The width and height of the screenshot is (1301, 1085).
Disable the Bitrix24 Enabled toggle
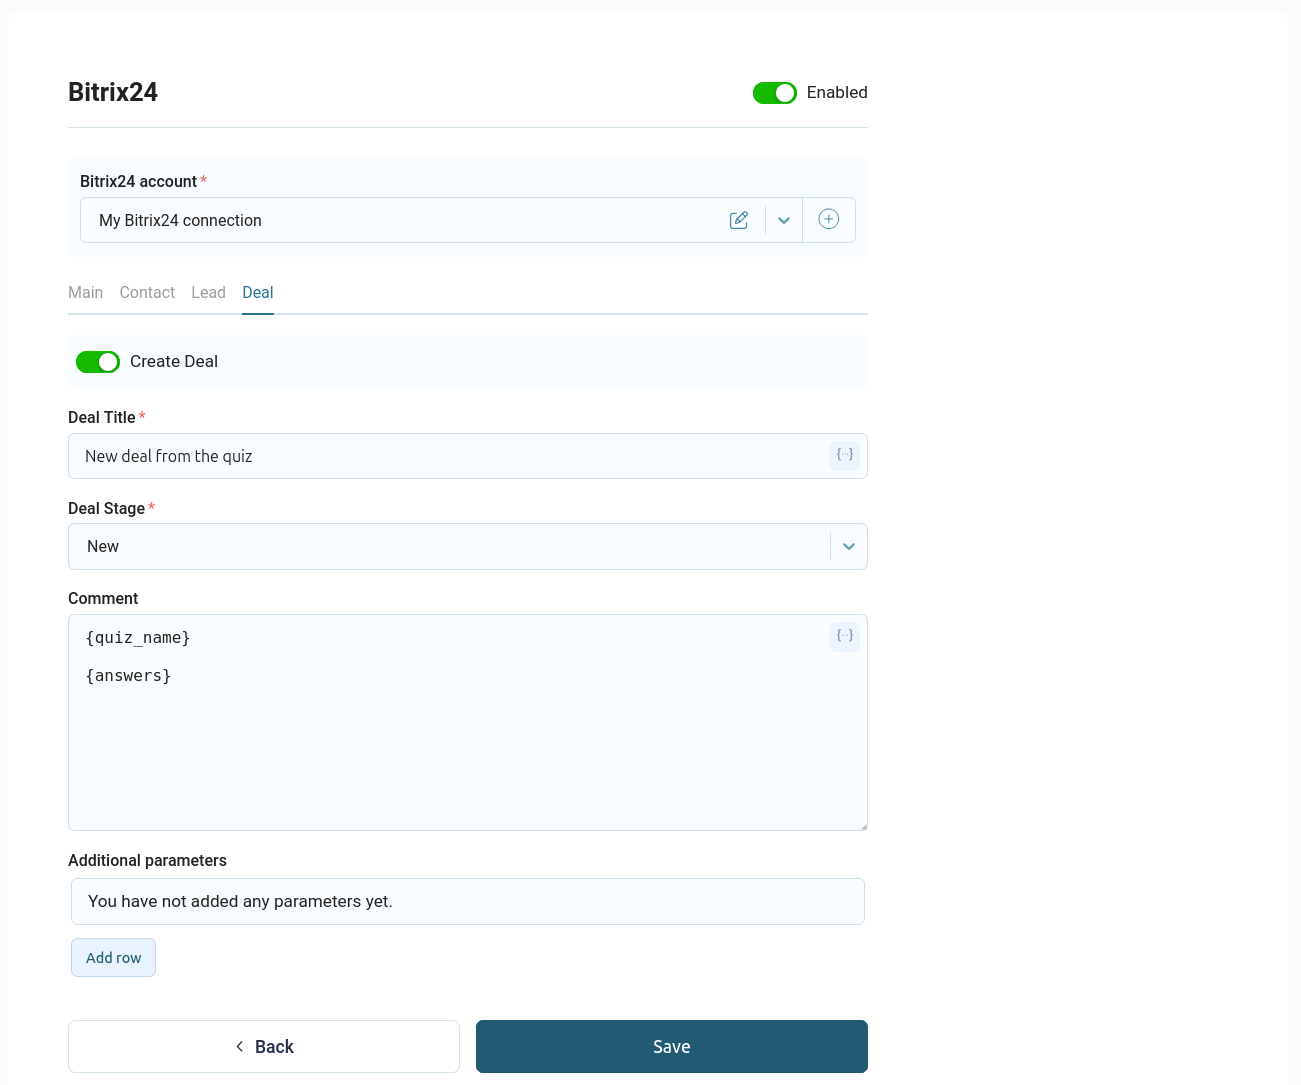tap(774, 93)
